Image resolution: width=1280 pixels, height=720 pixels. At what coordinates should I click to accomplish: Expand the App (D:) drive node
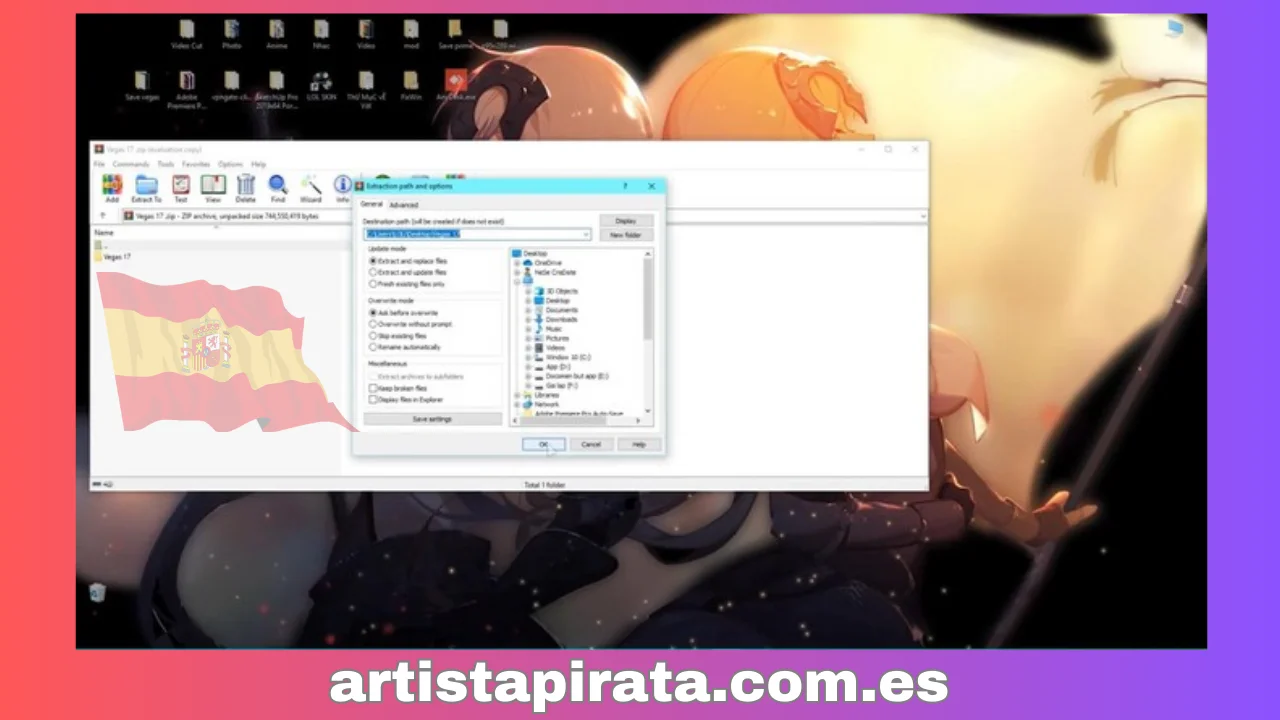[x=528, y=367]
